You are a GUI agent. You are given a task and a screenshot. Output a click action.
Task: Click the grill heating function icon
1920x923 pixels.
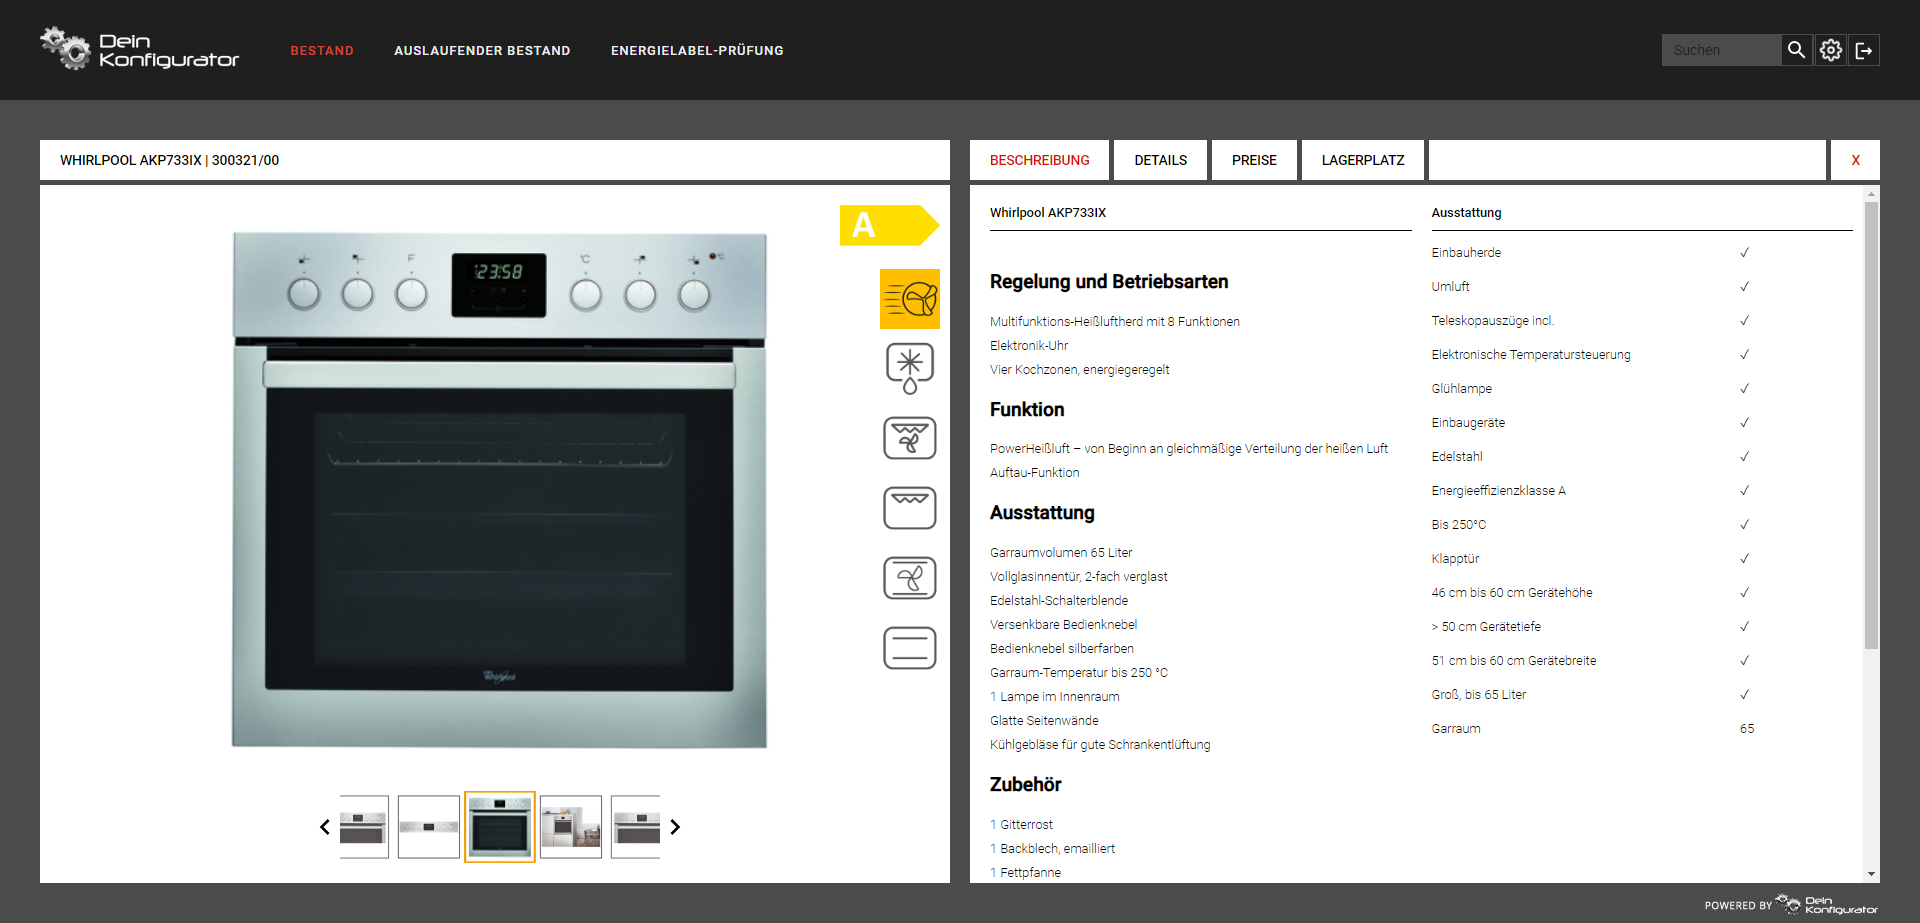pyautogui.click(x=909, y=508)
